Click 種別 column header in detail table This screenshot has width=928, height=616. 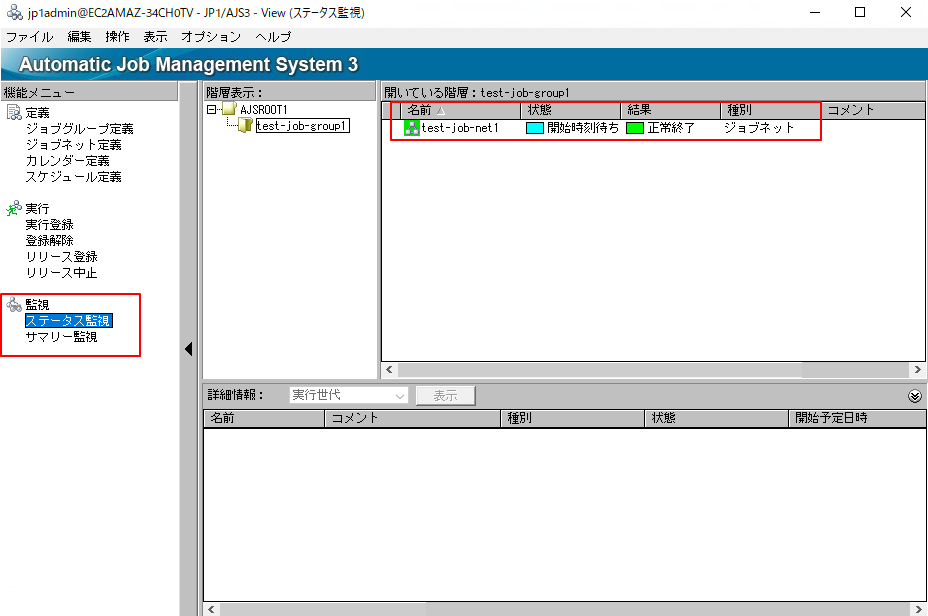tap(572, 418)
